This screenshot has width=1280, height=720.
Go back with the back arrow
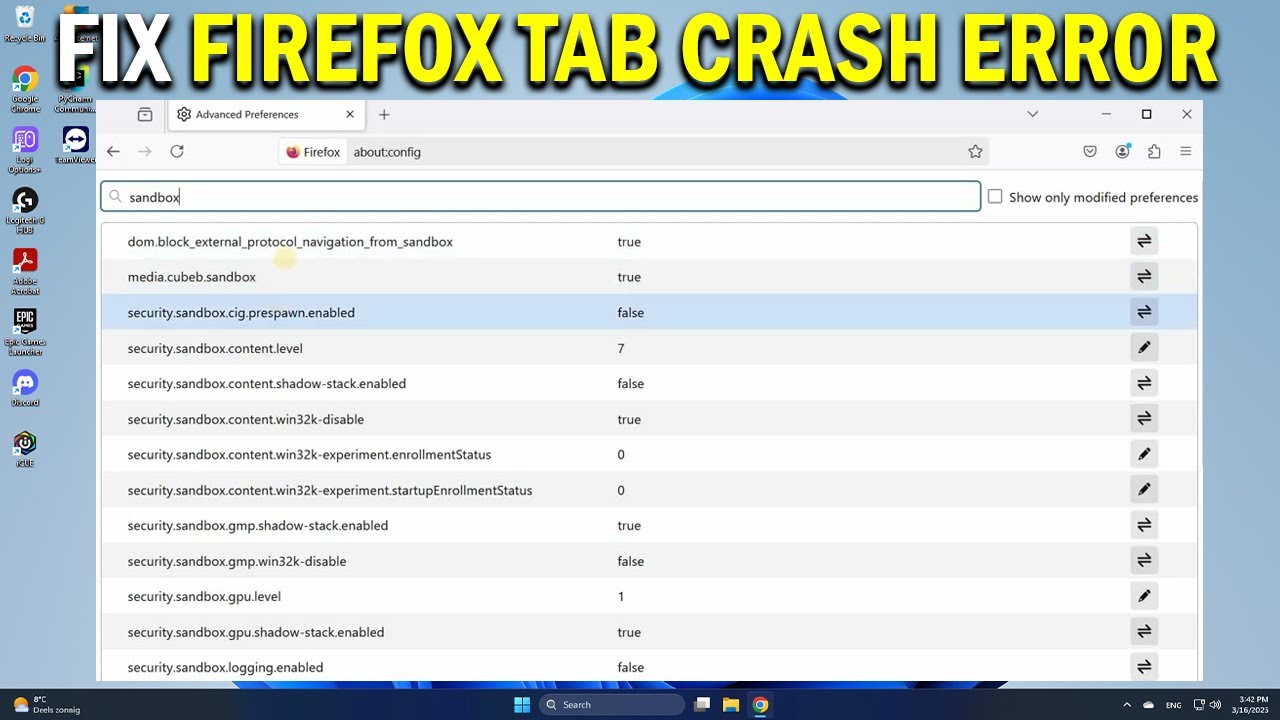pyautogui.click(x=113, y=151)
